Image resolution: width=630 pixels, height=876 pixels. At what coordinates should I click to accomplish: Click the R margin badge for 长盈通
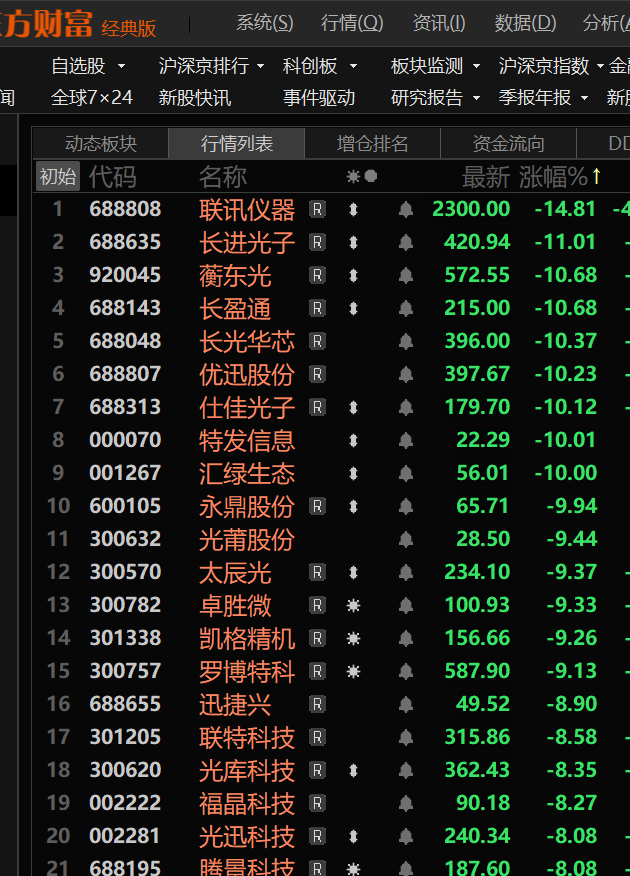pos(317,308)
